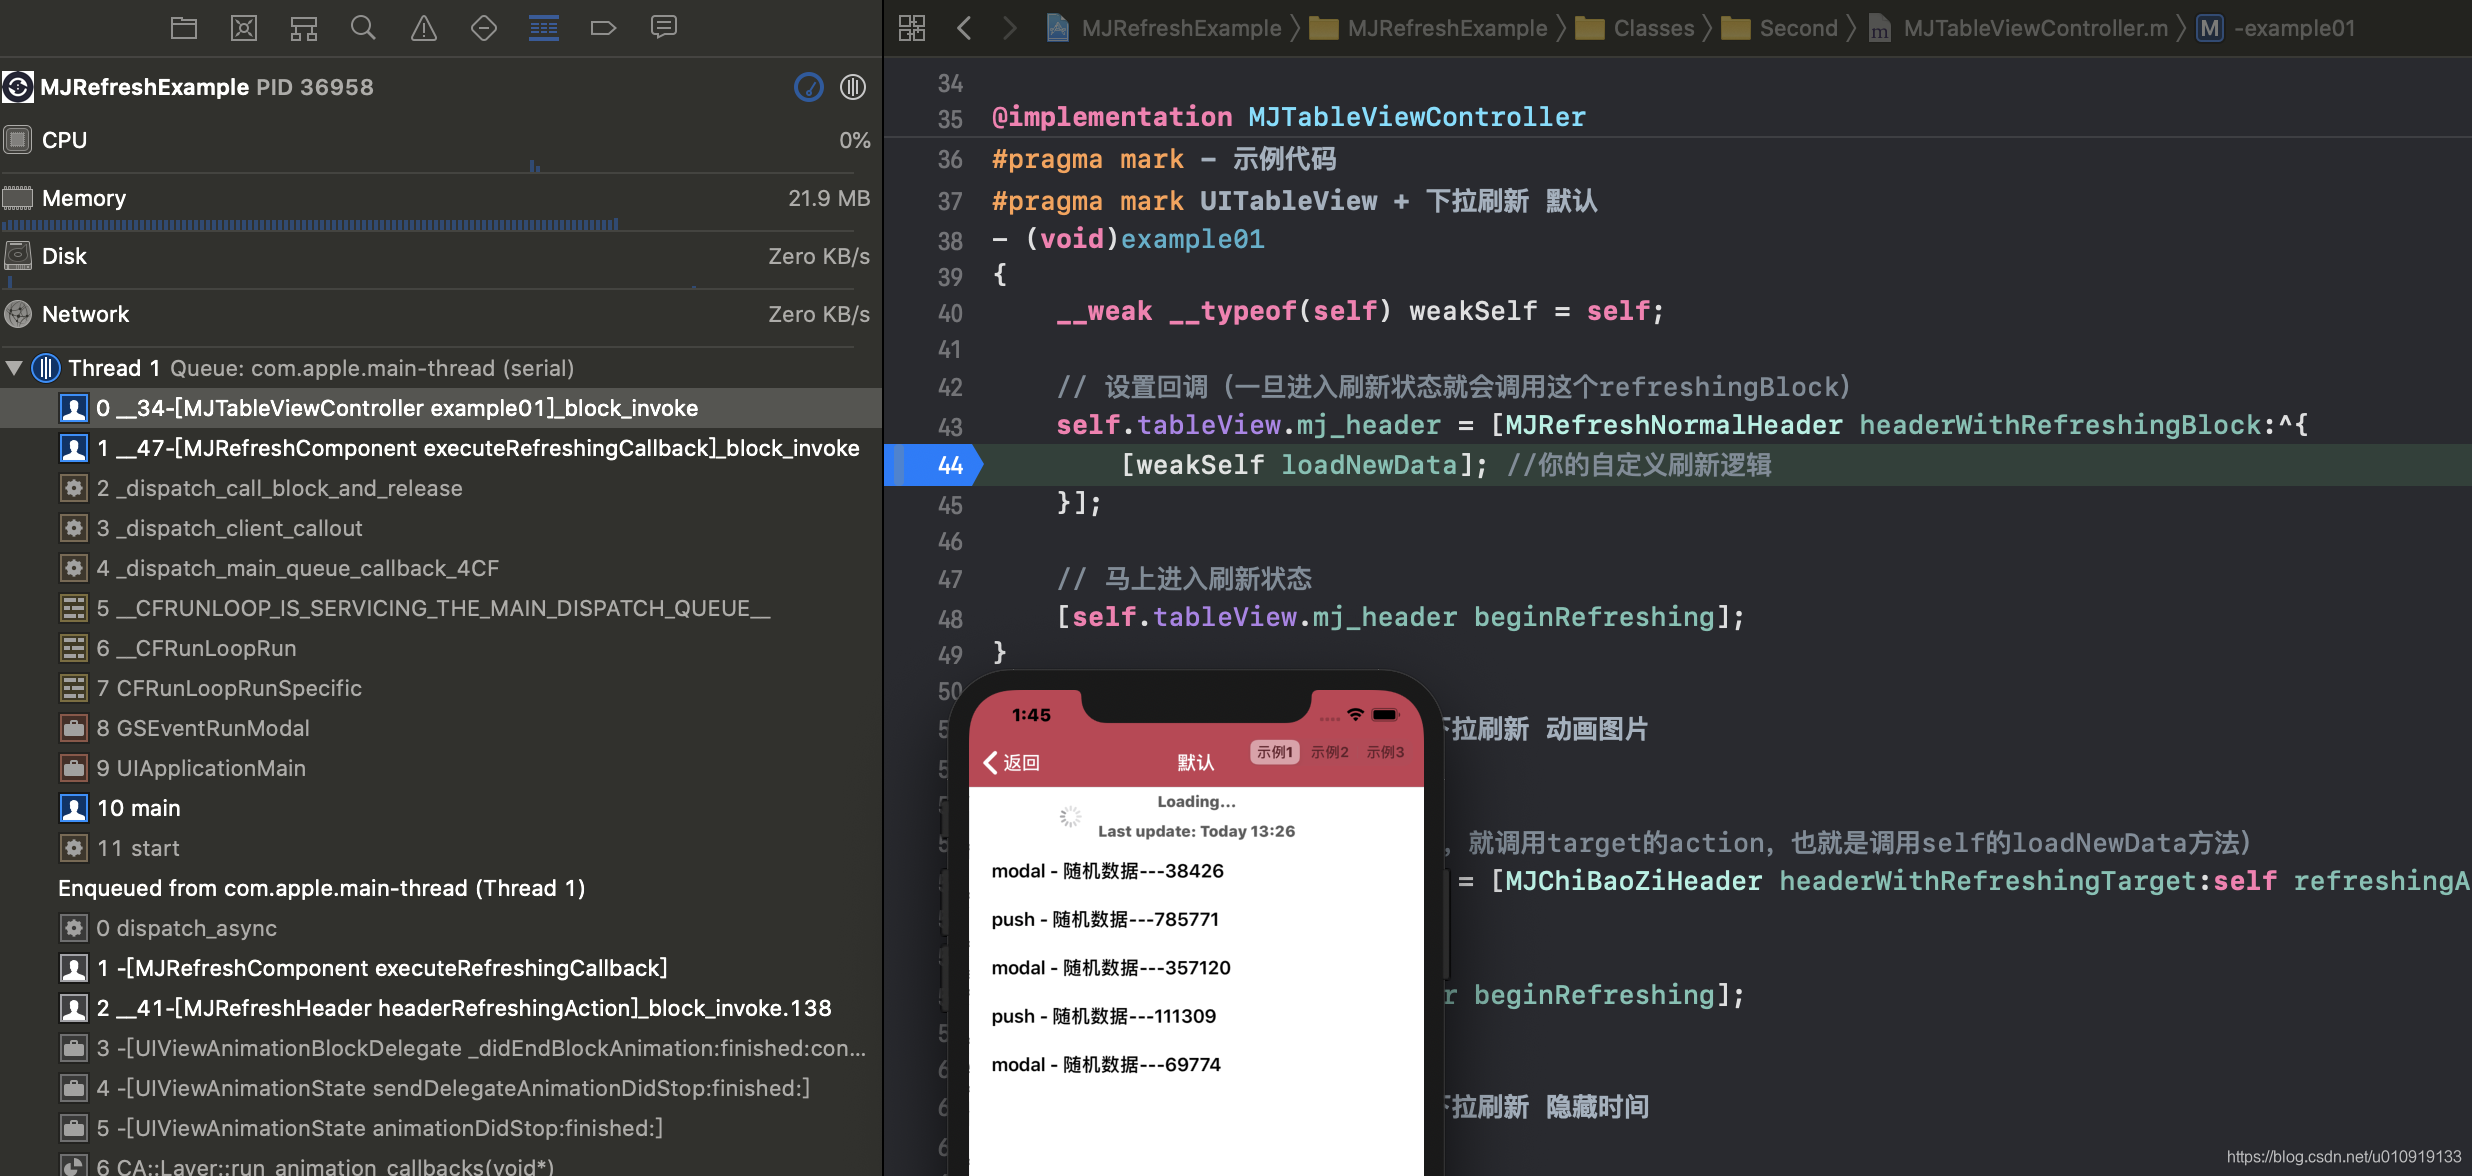Open the Find navigator magnifier icon
The width and height of the screenshot is (2472, 1176).
point(364,28)
